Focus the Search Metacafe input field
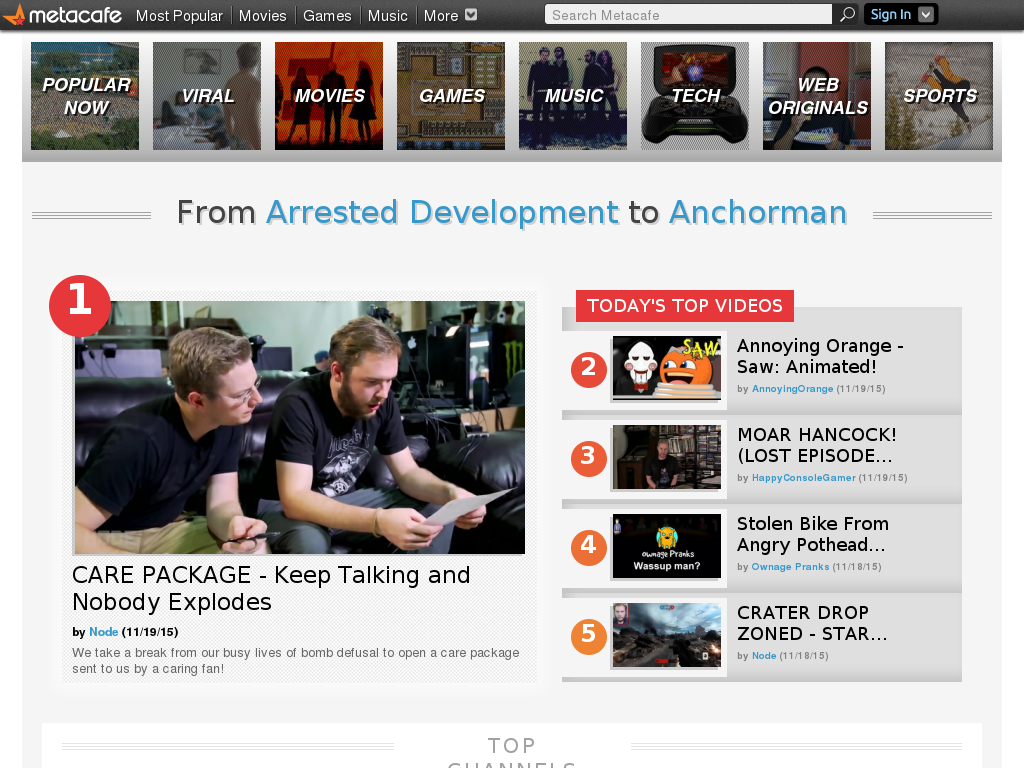Image resolution: width=1024 pixels, height=768 pixels. click(x=688, y=14)
